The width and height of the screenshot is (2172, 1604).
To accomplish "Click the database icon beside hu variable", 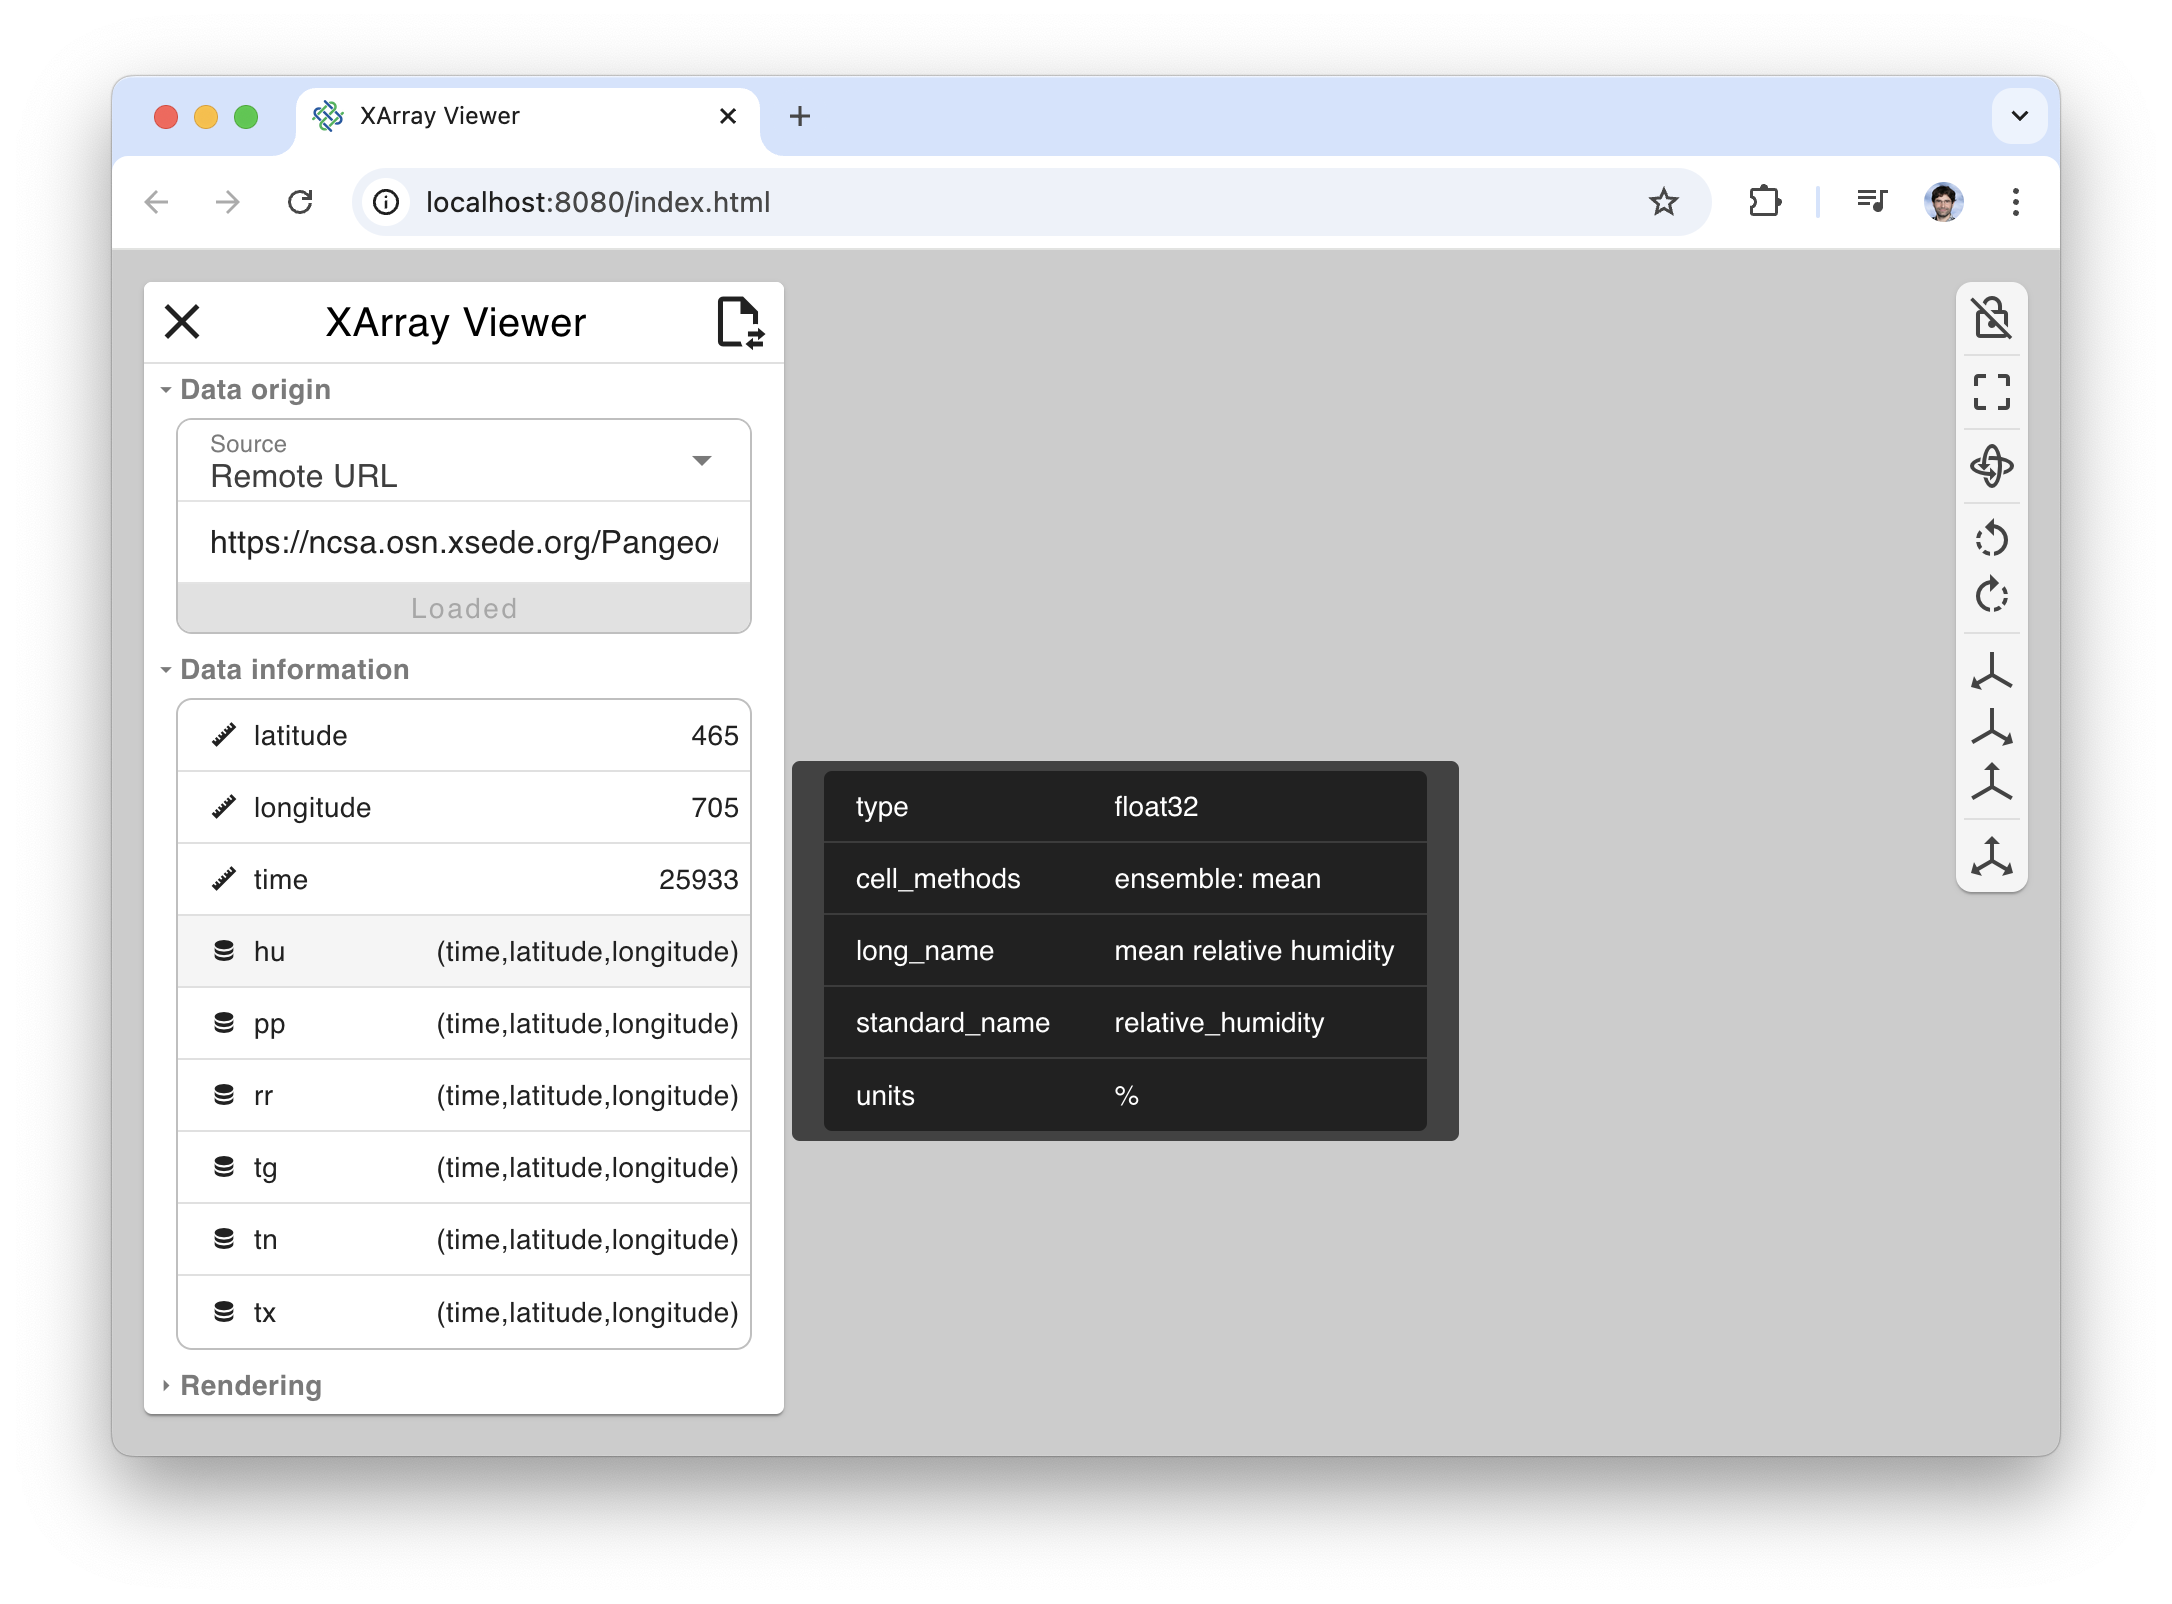I will tap(224, 951).
